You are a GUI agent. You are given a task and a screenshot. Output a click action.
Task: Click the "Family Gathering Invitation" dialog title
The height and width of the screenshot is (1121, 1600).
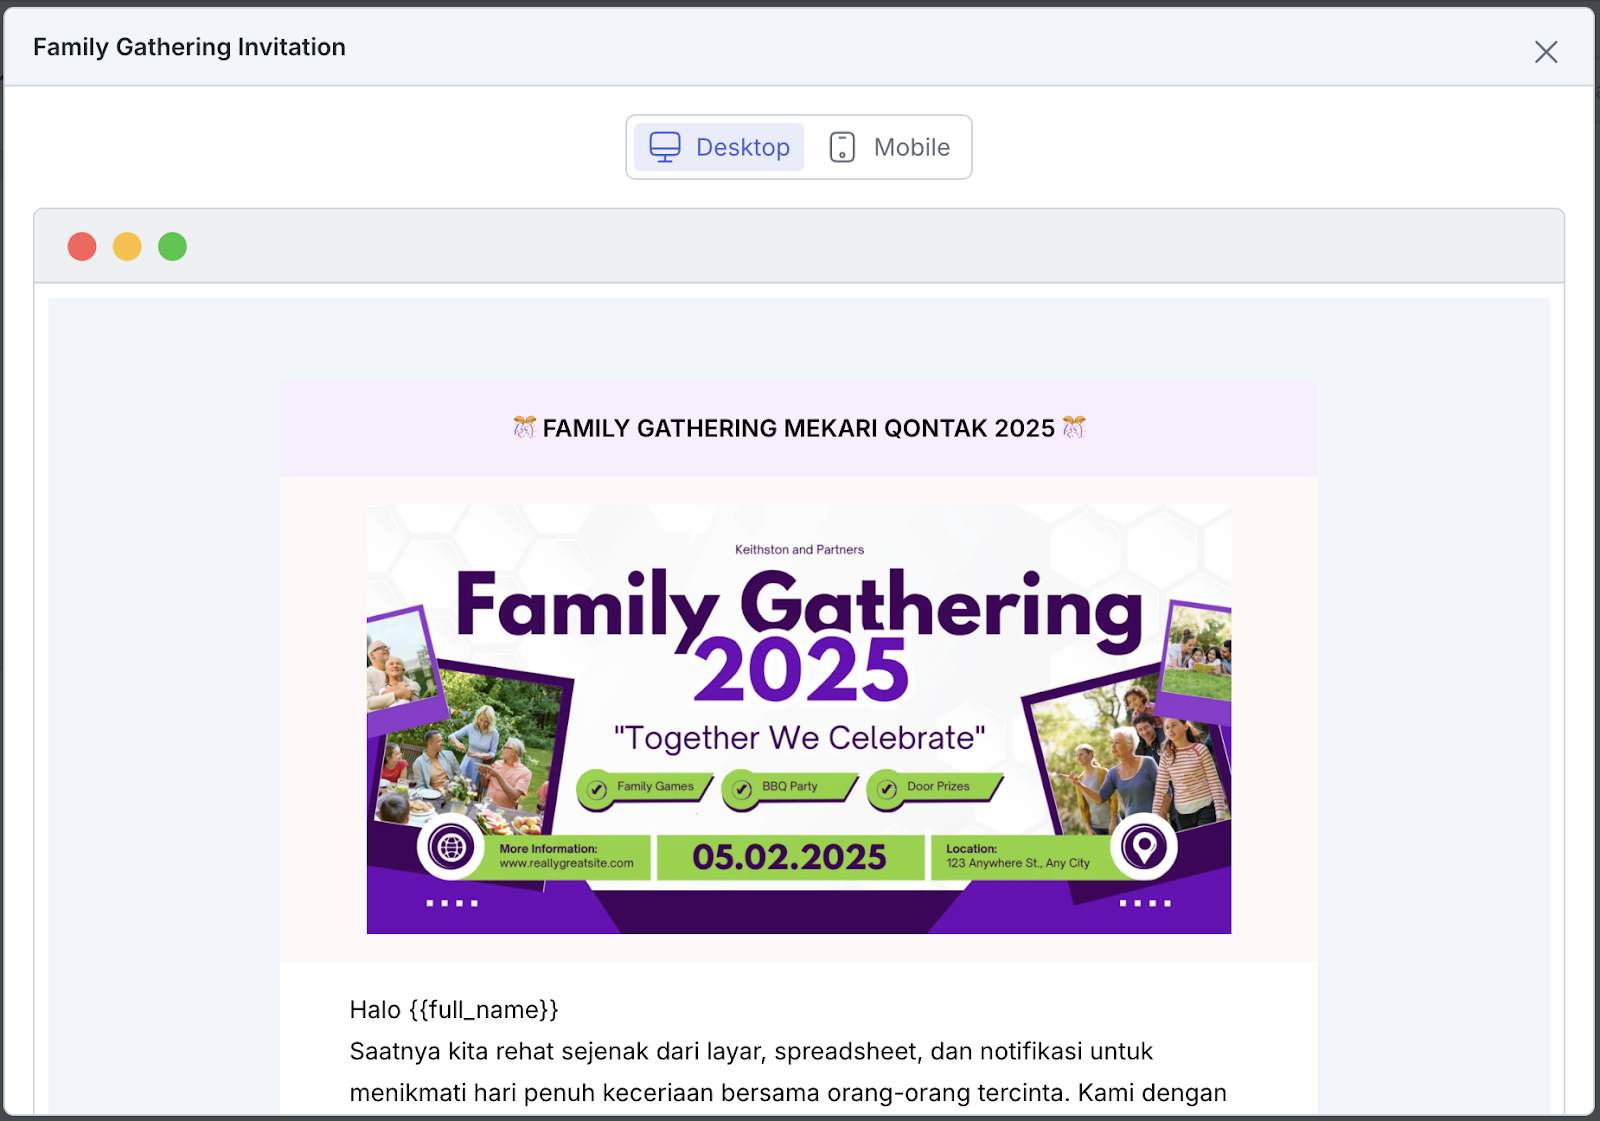pyautogui.click(x=189, y=47)
